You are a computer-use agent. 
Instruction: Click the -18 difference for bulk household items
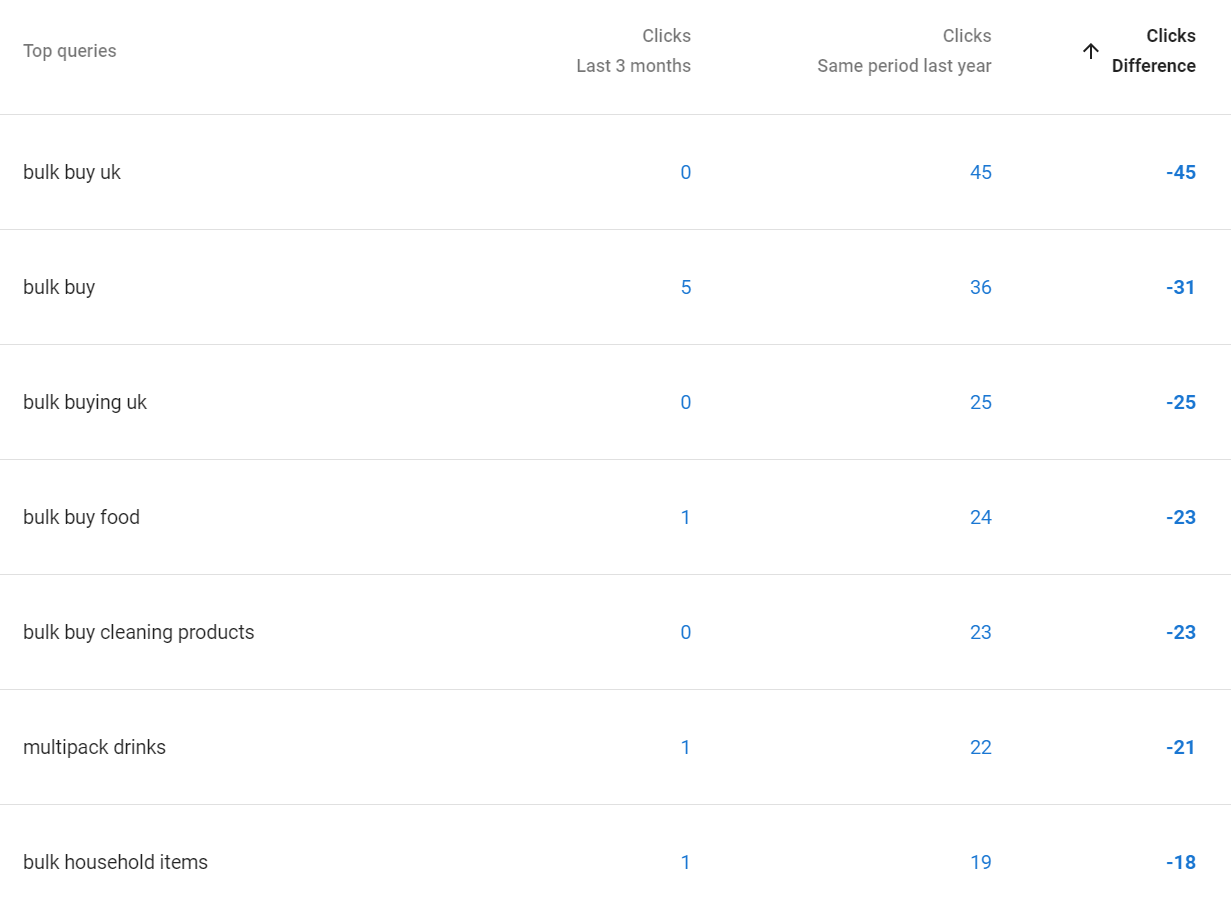(1180, 862)
